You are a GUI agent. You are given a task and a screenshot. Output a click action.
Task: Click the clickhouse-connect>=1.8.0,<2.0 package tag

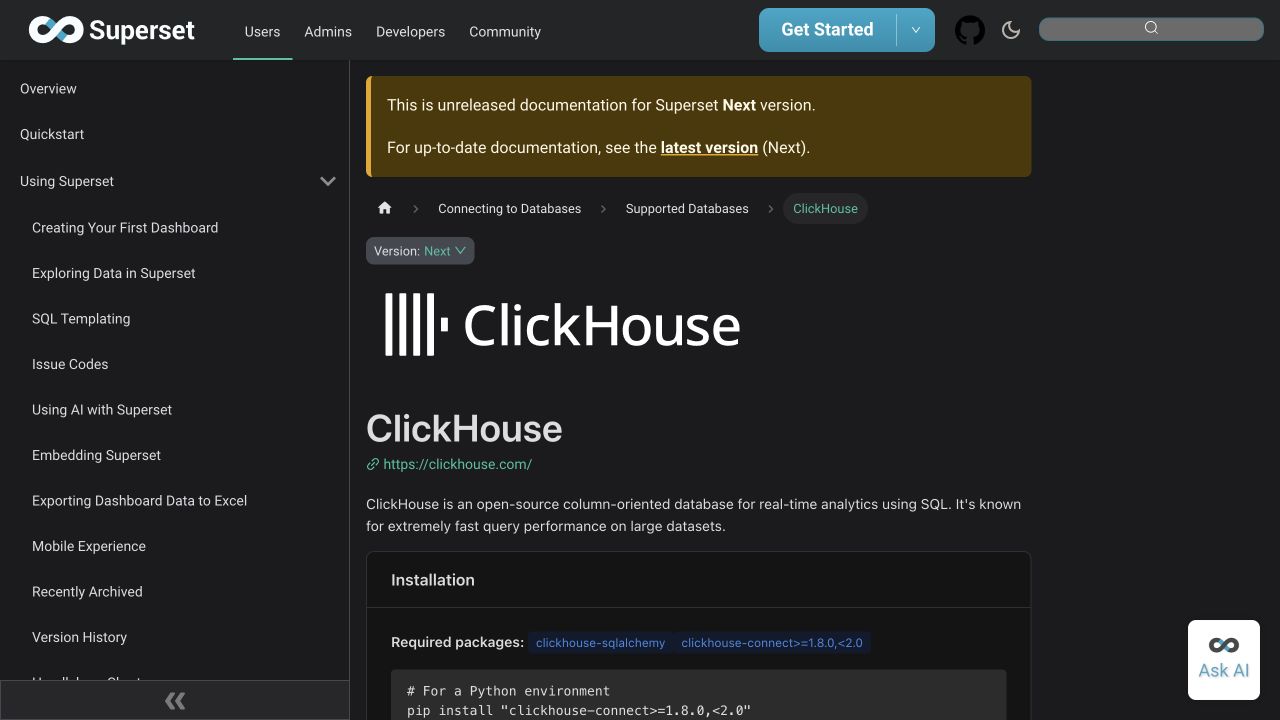click(x=772, y=643)
